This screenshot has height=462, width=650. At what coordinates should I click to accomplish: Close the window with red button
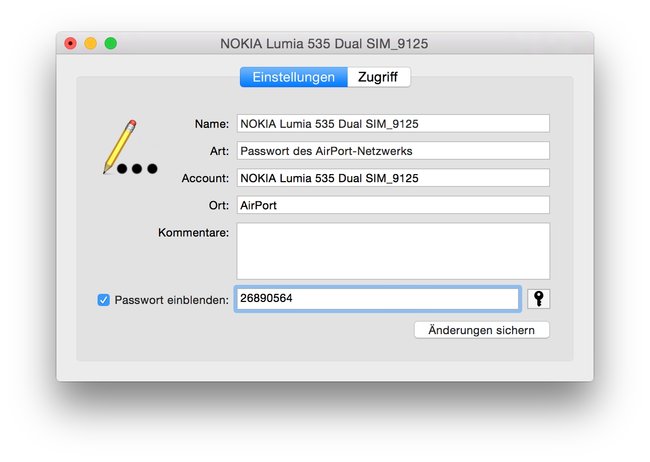(x=70, y=43)
